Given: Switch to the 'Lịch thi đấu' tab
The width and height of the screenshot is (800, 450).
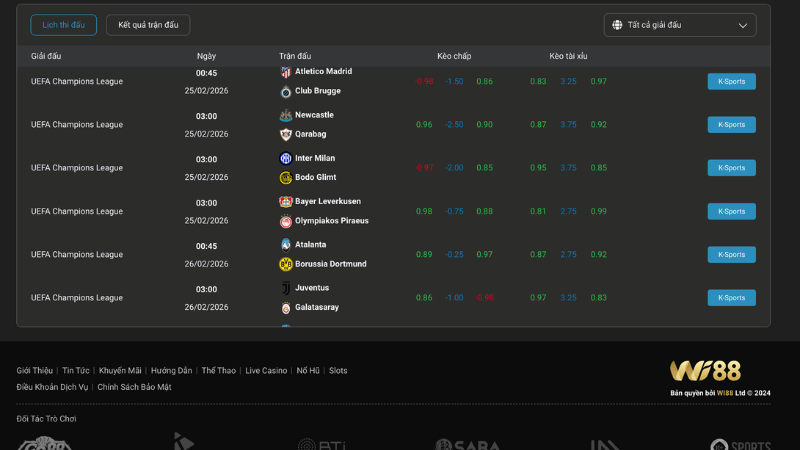Looking at the screenshot, I should click(x=63, y=25).
